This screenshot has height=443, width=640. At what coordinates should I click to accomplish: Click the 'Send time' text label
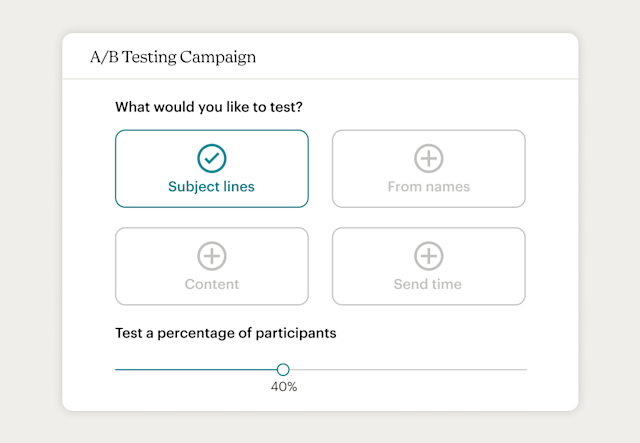pyautogui.click(x=428, y=284)
